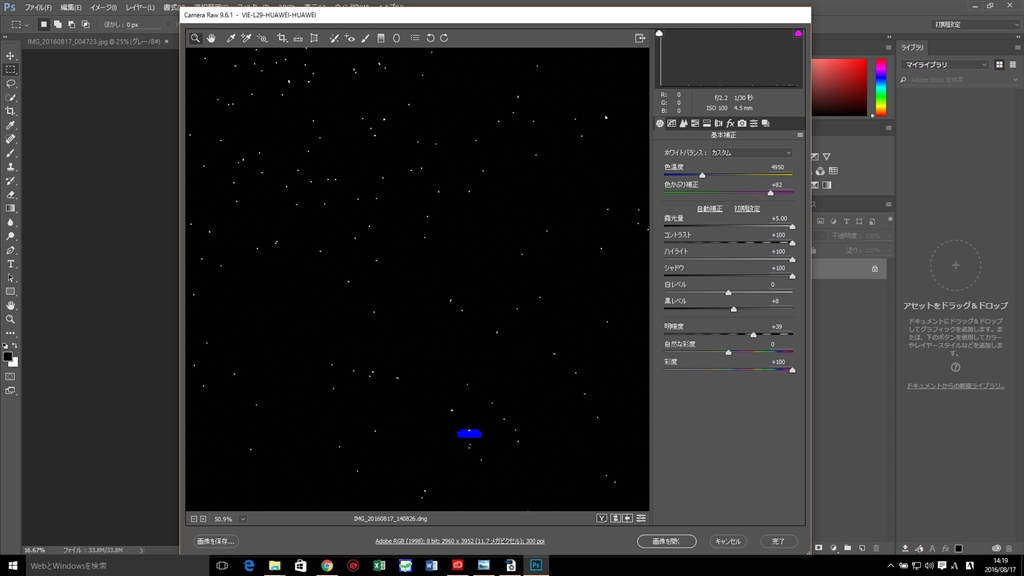1024x576 pixels.
Task: Toggle before/after preview Y button
Action: point(601,519)
